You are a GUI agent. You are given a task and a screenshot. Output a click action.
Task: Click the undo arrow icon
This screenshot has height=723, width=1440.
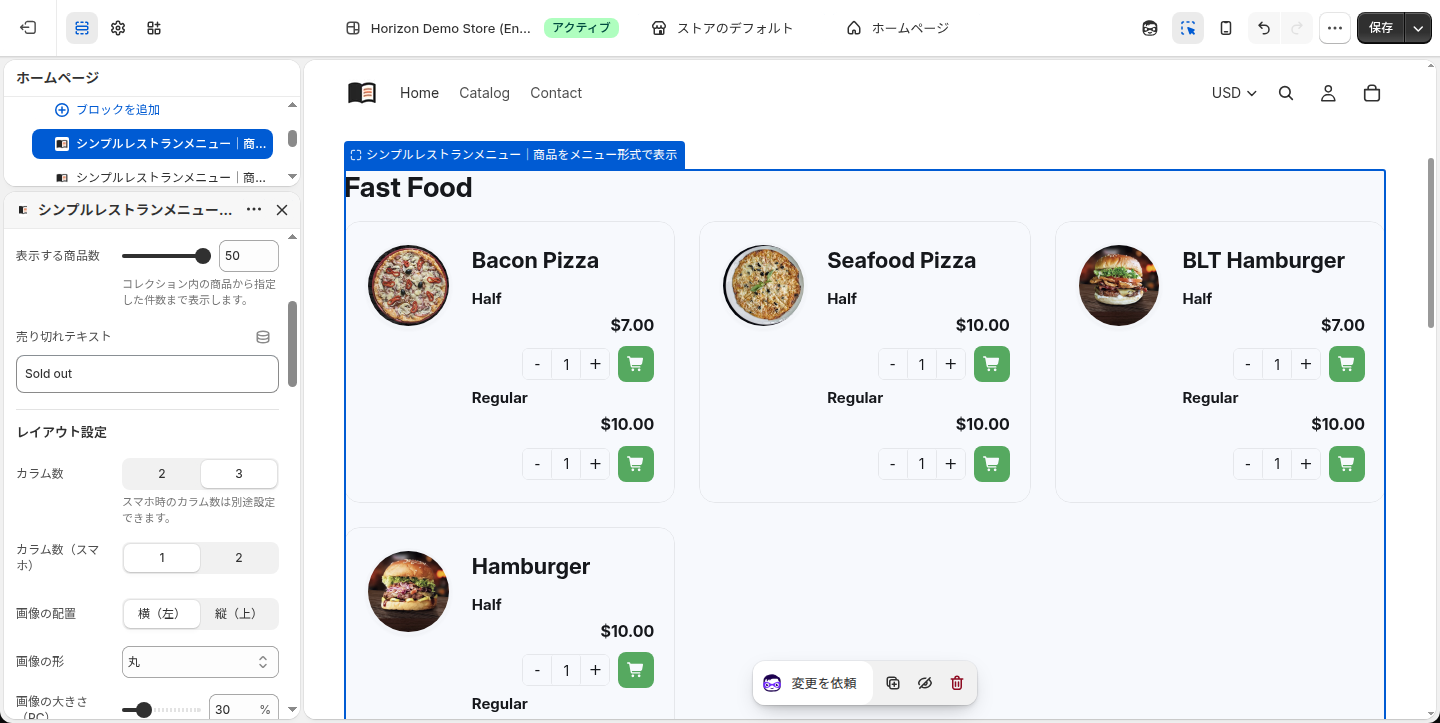pyautogui.click(x=1264, y=28)
